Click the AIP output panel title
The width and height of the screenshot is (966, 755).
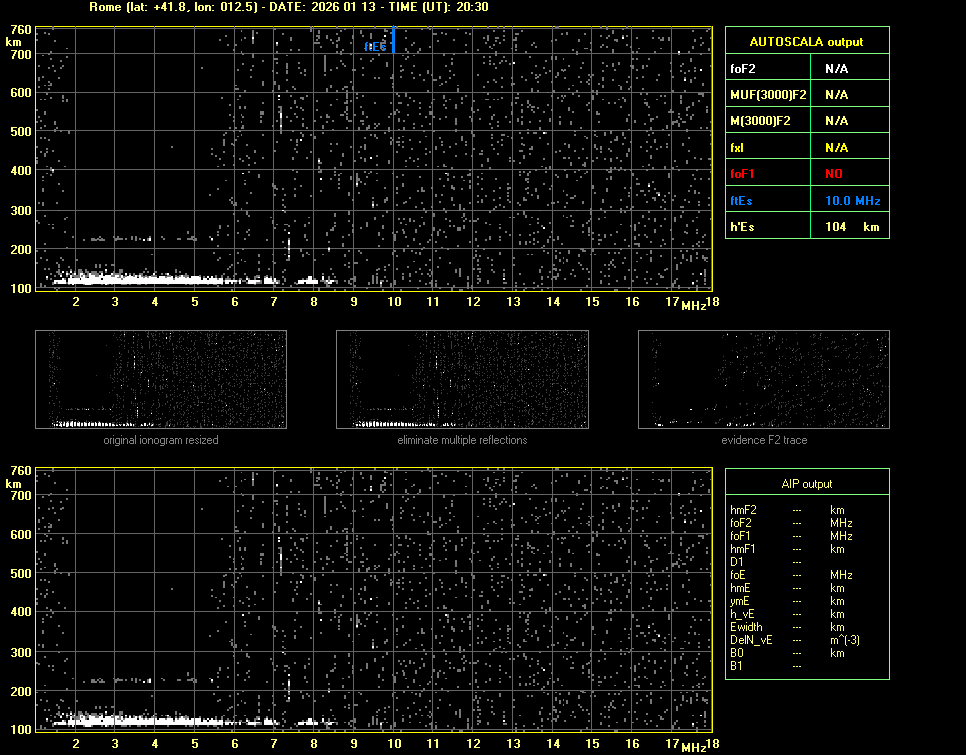click(806, 484)
